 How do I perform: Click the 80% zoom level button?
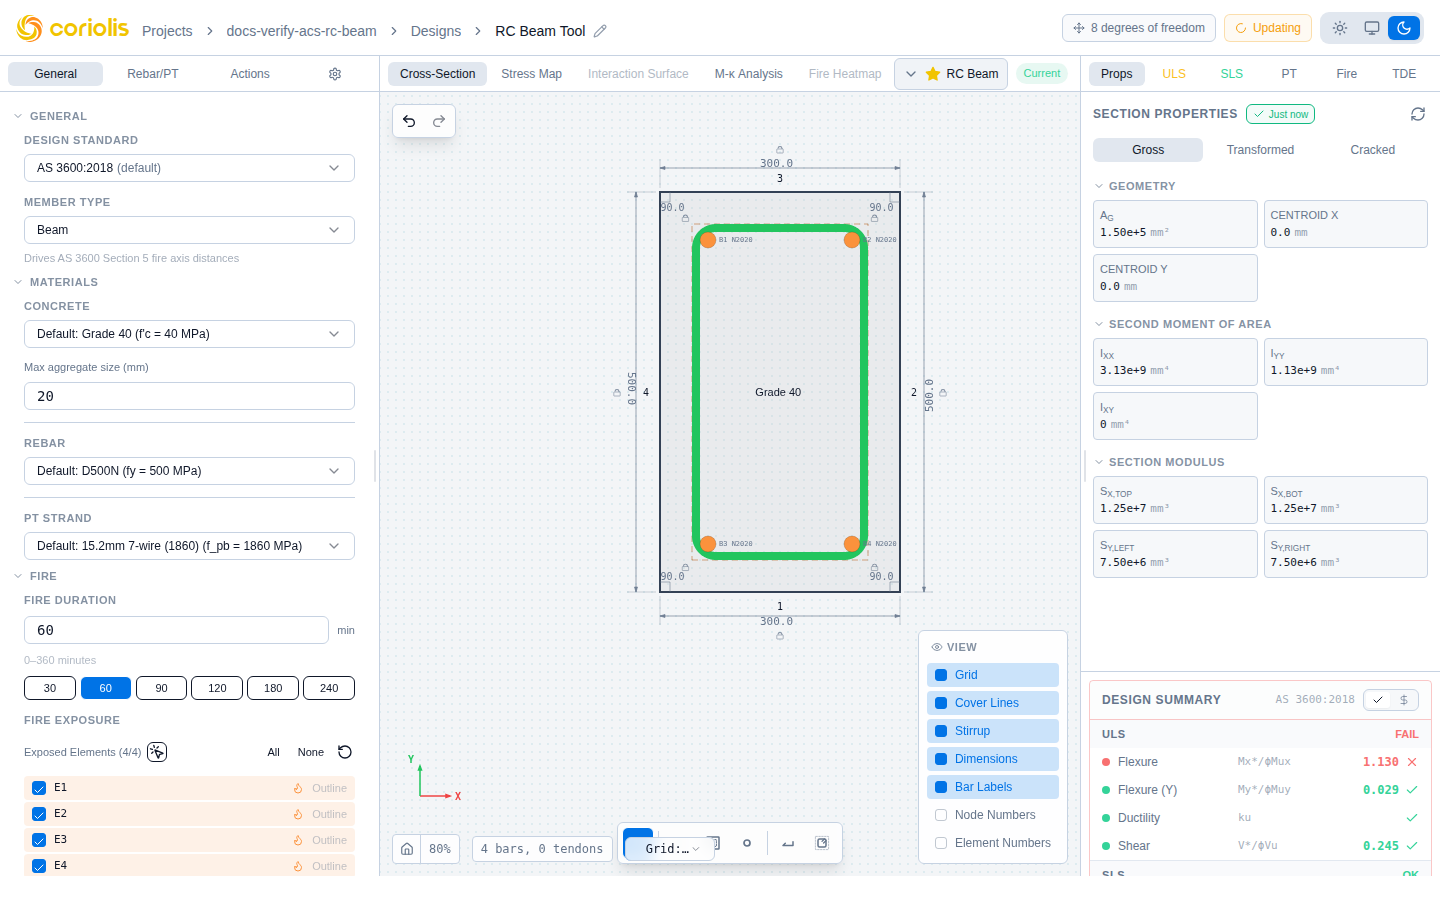coord(440,848)
